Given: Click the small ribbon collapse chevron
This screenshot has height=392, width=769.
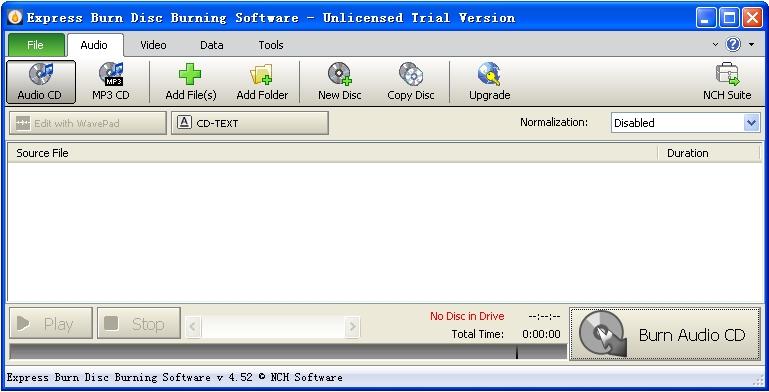Looking at the screenshot, I should click(715, 45).
